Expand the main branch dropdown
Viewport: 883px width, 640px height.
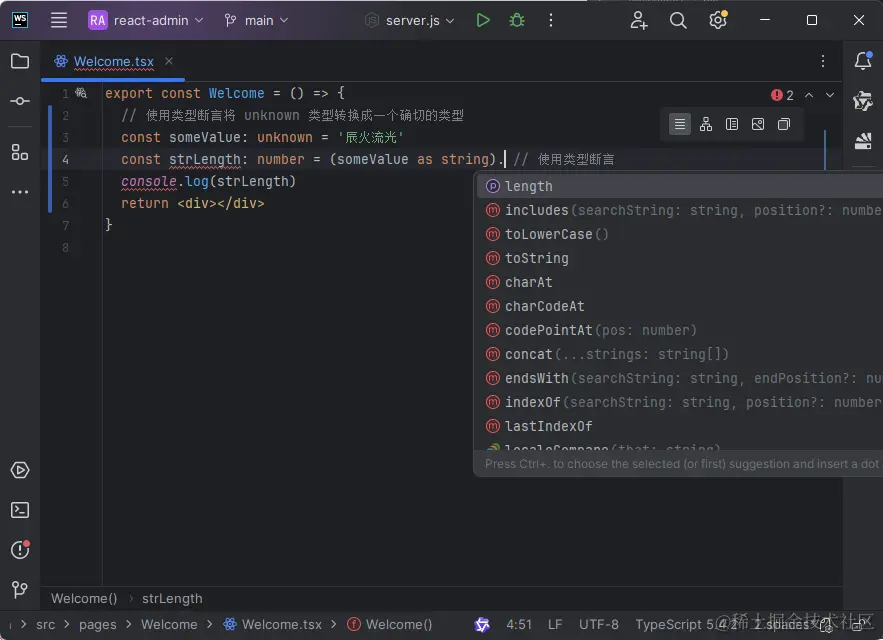pyautogui.click(x=256, y=20)
